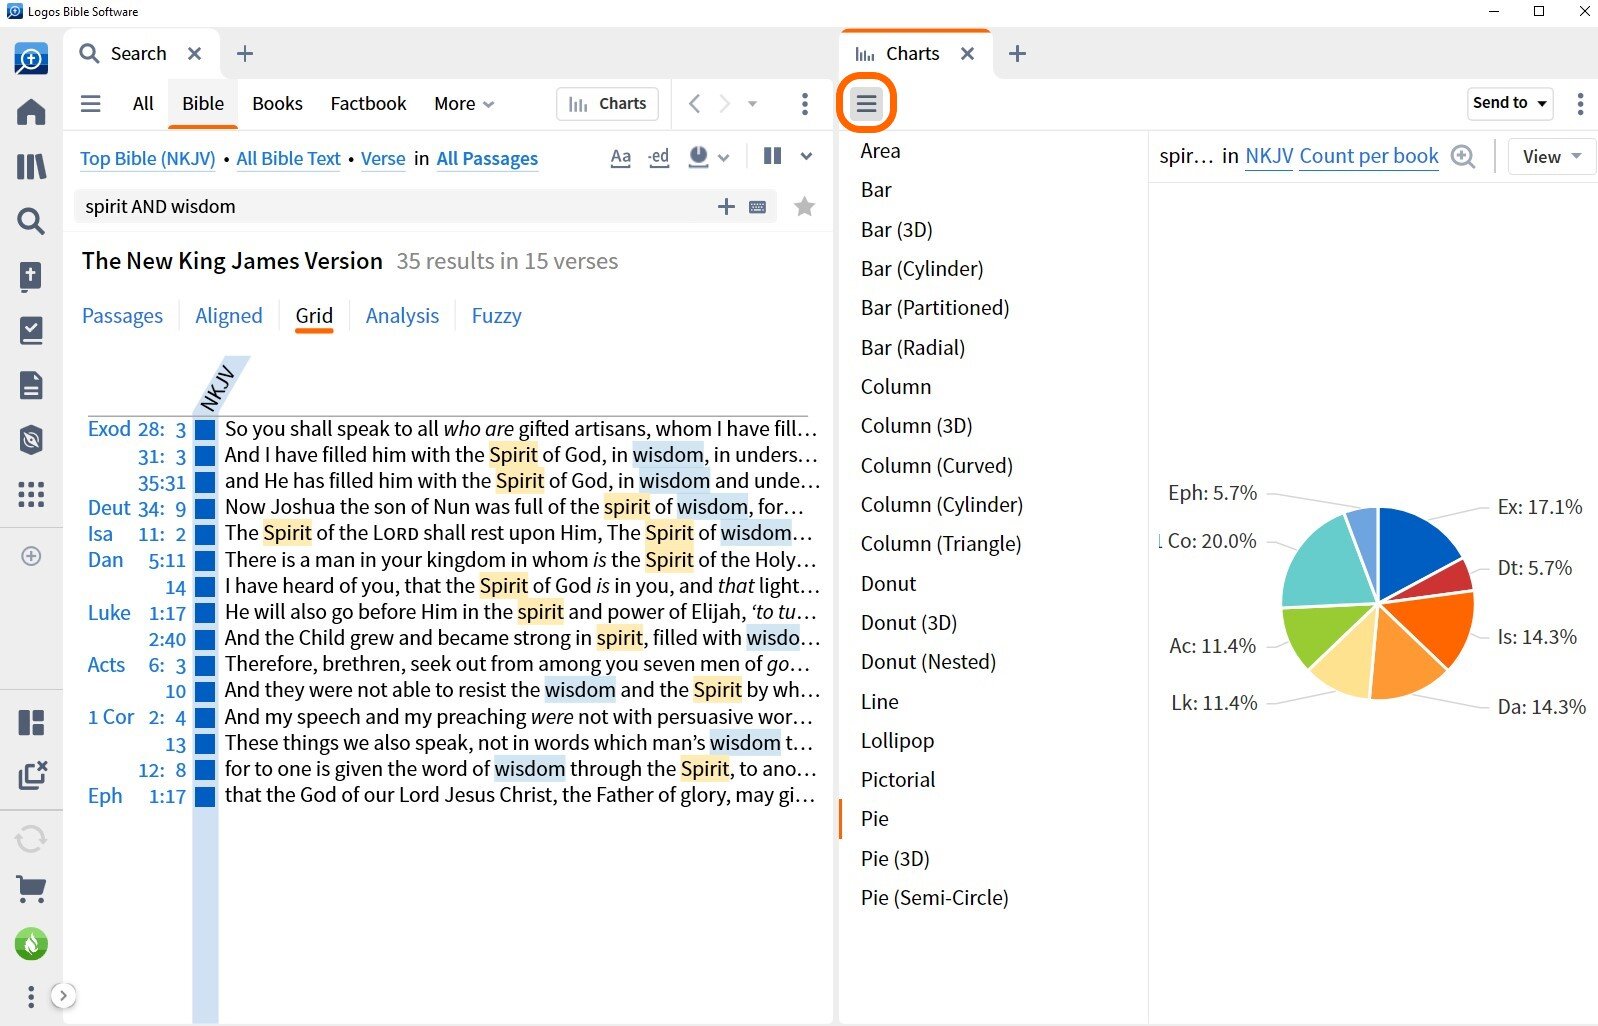The height and width of the screenshot is (1026, 1598).
Task: Show results in Analysis view
Action: pos(402,316)
